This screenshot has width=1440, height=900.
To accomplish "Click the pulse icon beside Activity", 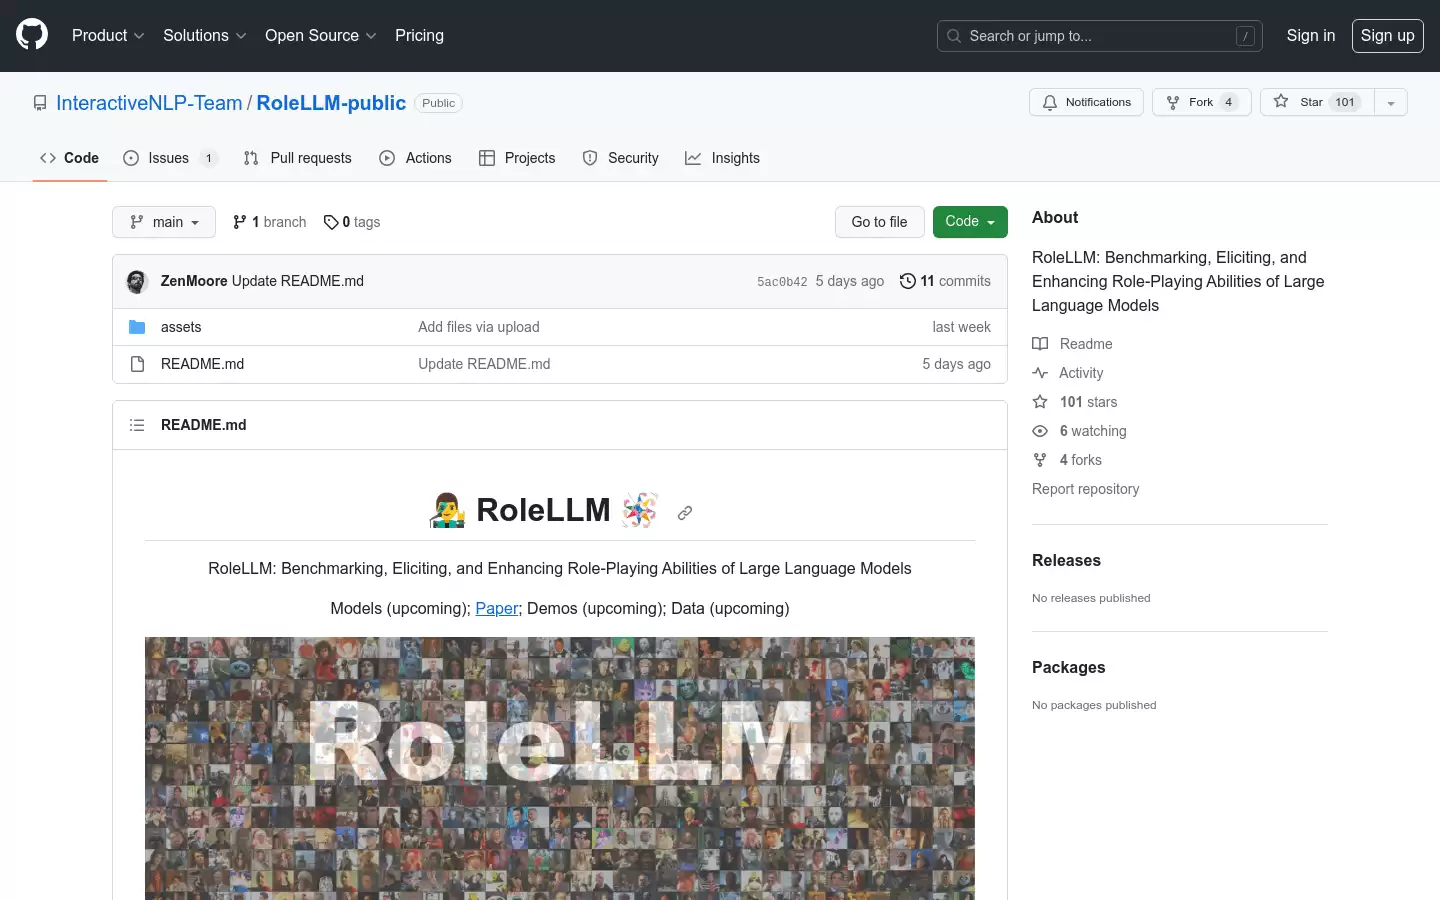I will coord(1040,373).
